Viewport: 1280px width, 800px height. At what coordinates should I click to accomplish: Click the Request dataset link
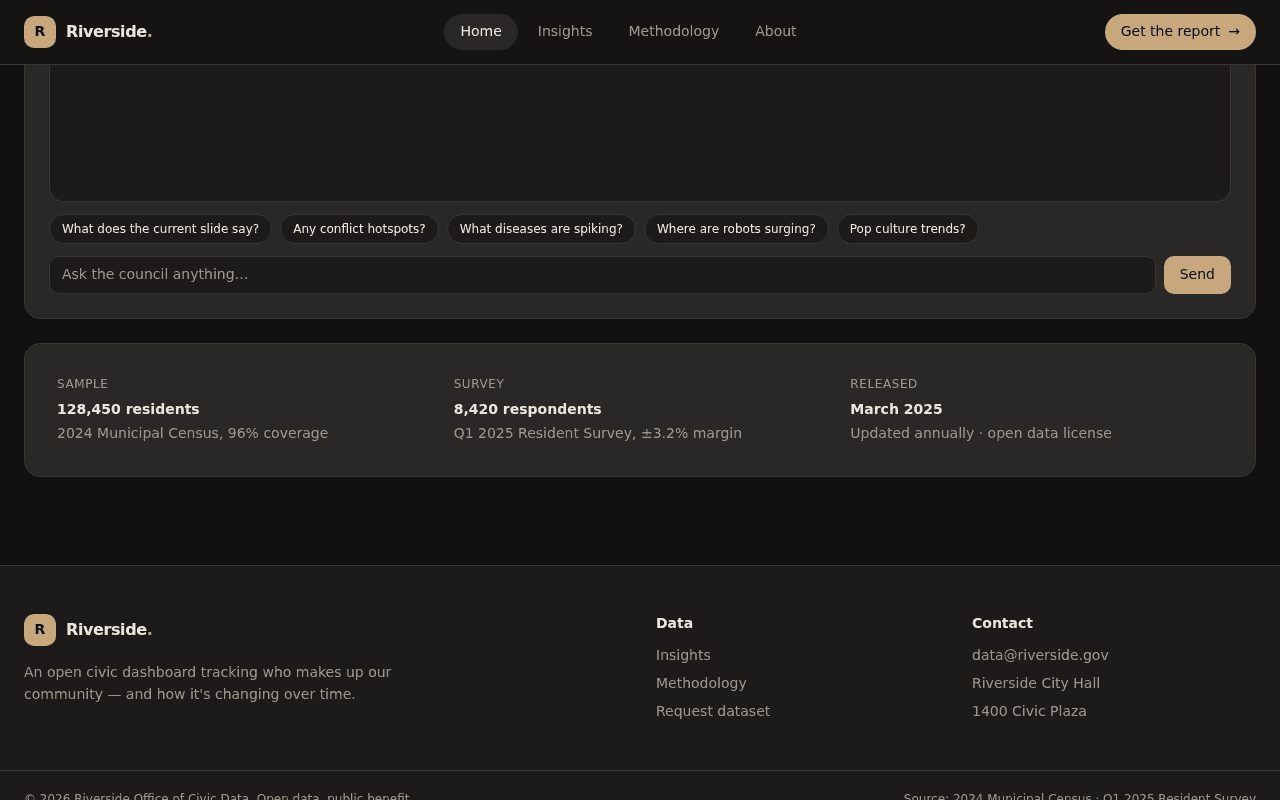[713, 711]
